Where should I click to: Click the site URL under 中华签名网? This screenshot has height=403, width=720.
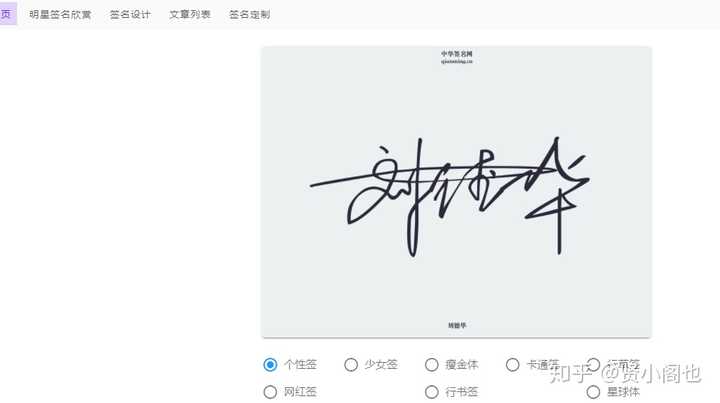(457, 62)
